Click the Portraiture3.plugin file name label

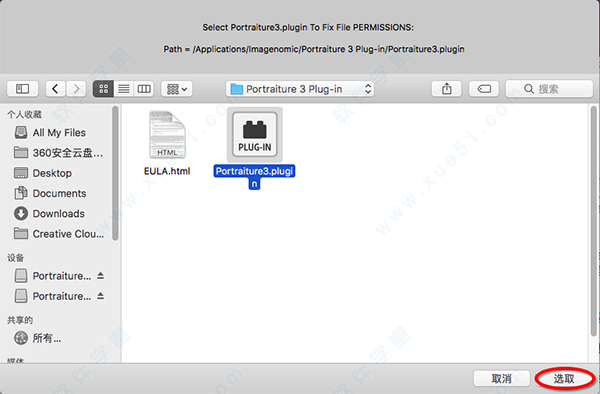[254, 177]
